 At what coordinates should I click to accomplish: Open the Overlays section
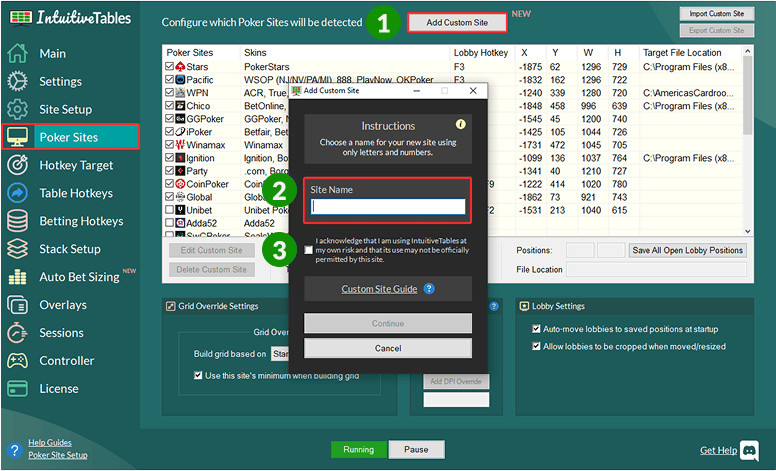[63, 305]
